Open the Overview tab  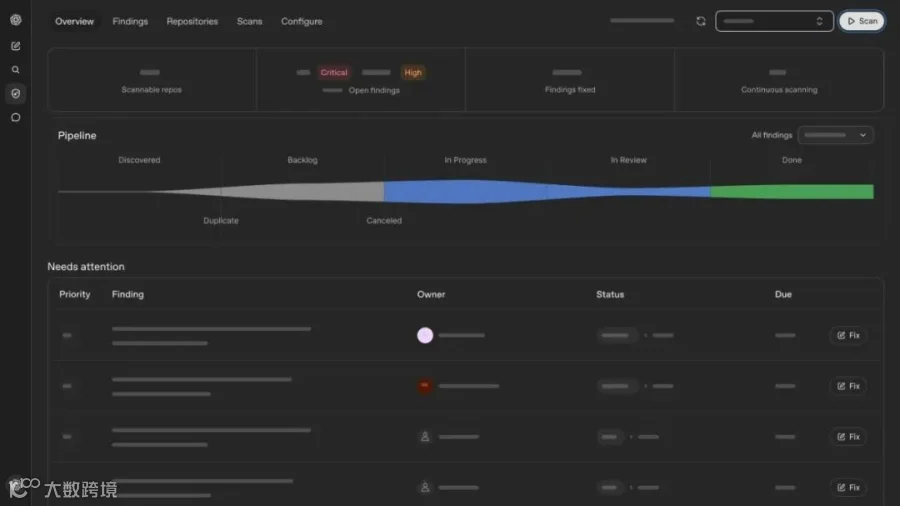point(74,21)
